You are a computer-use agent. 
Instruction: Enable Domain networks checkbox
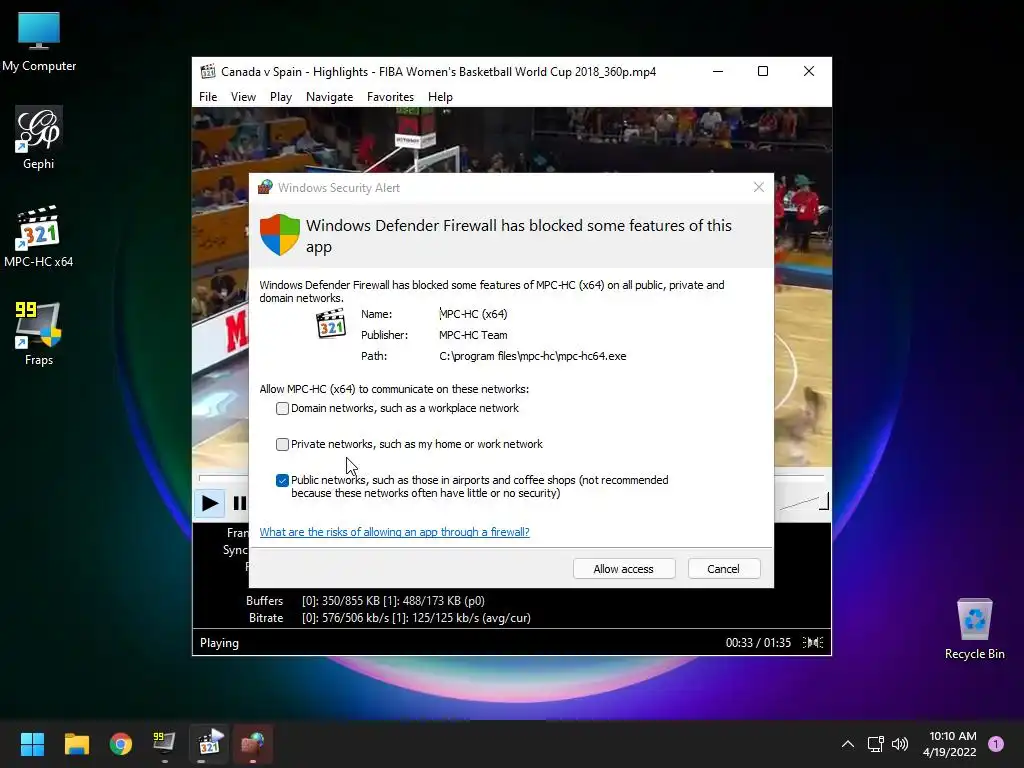(282, 409)
